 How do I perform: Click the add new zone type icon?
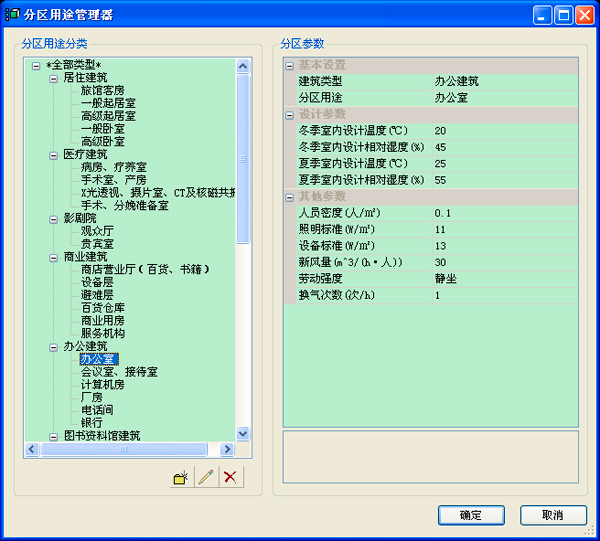coord(180,478)
